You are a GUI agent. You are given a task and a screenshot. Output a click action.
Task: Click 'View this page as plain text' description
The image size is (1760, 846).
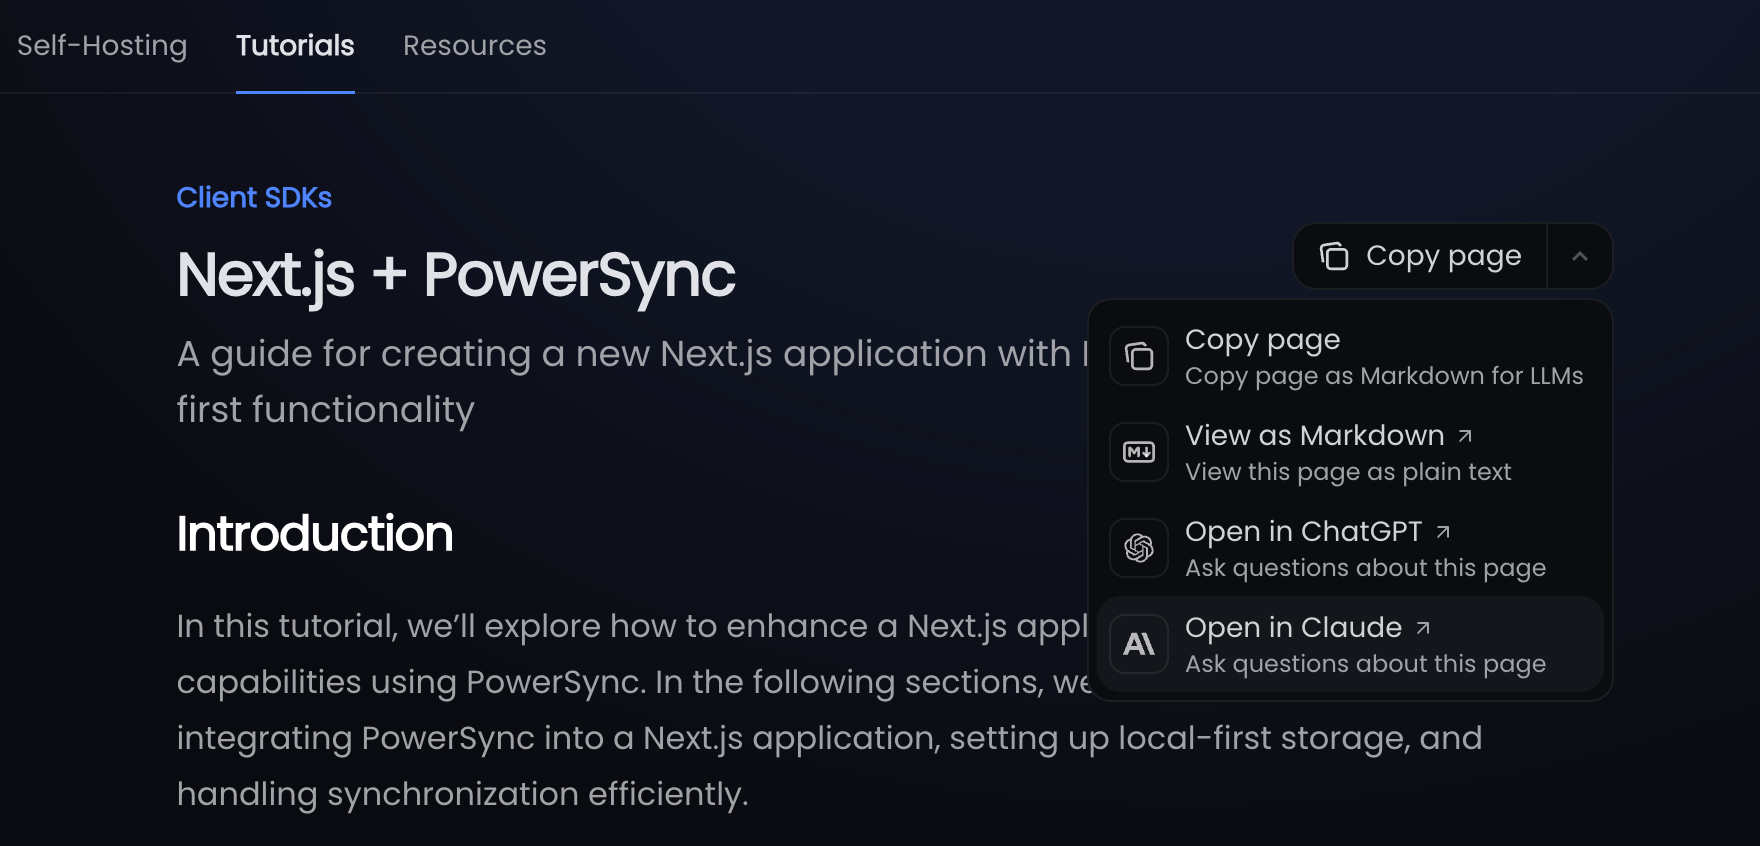pyautogui.click(x=1348, y=472)
